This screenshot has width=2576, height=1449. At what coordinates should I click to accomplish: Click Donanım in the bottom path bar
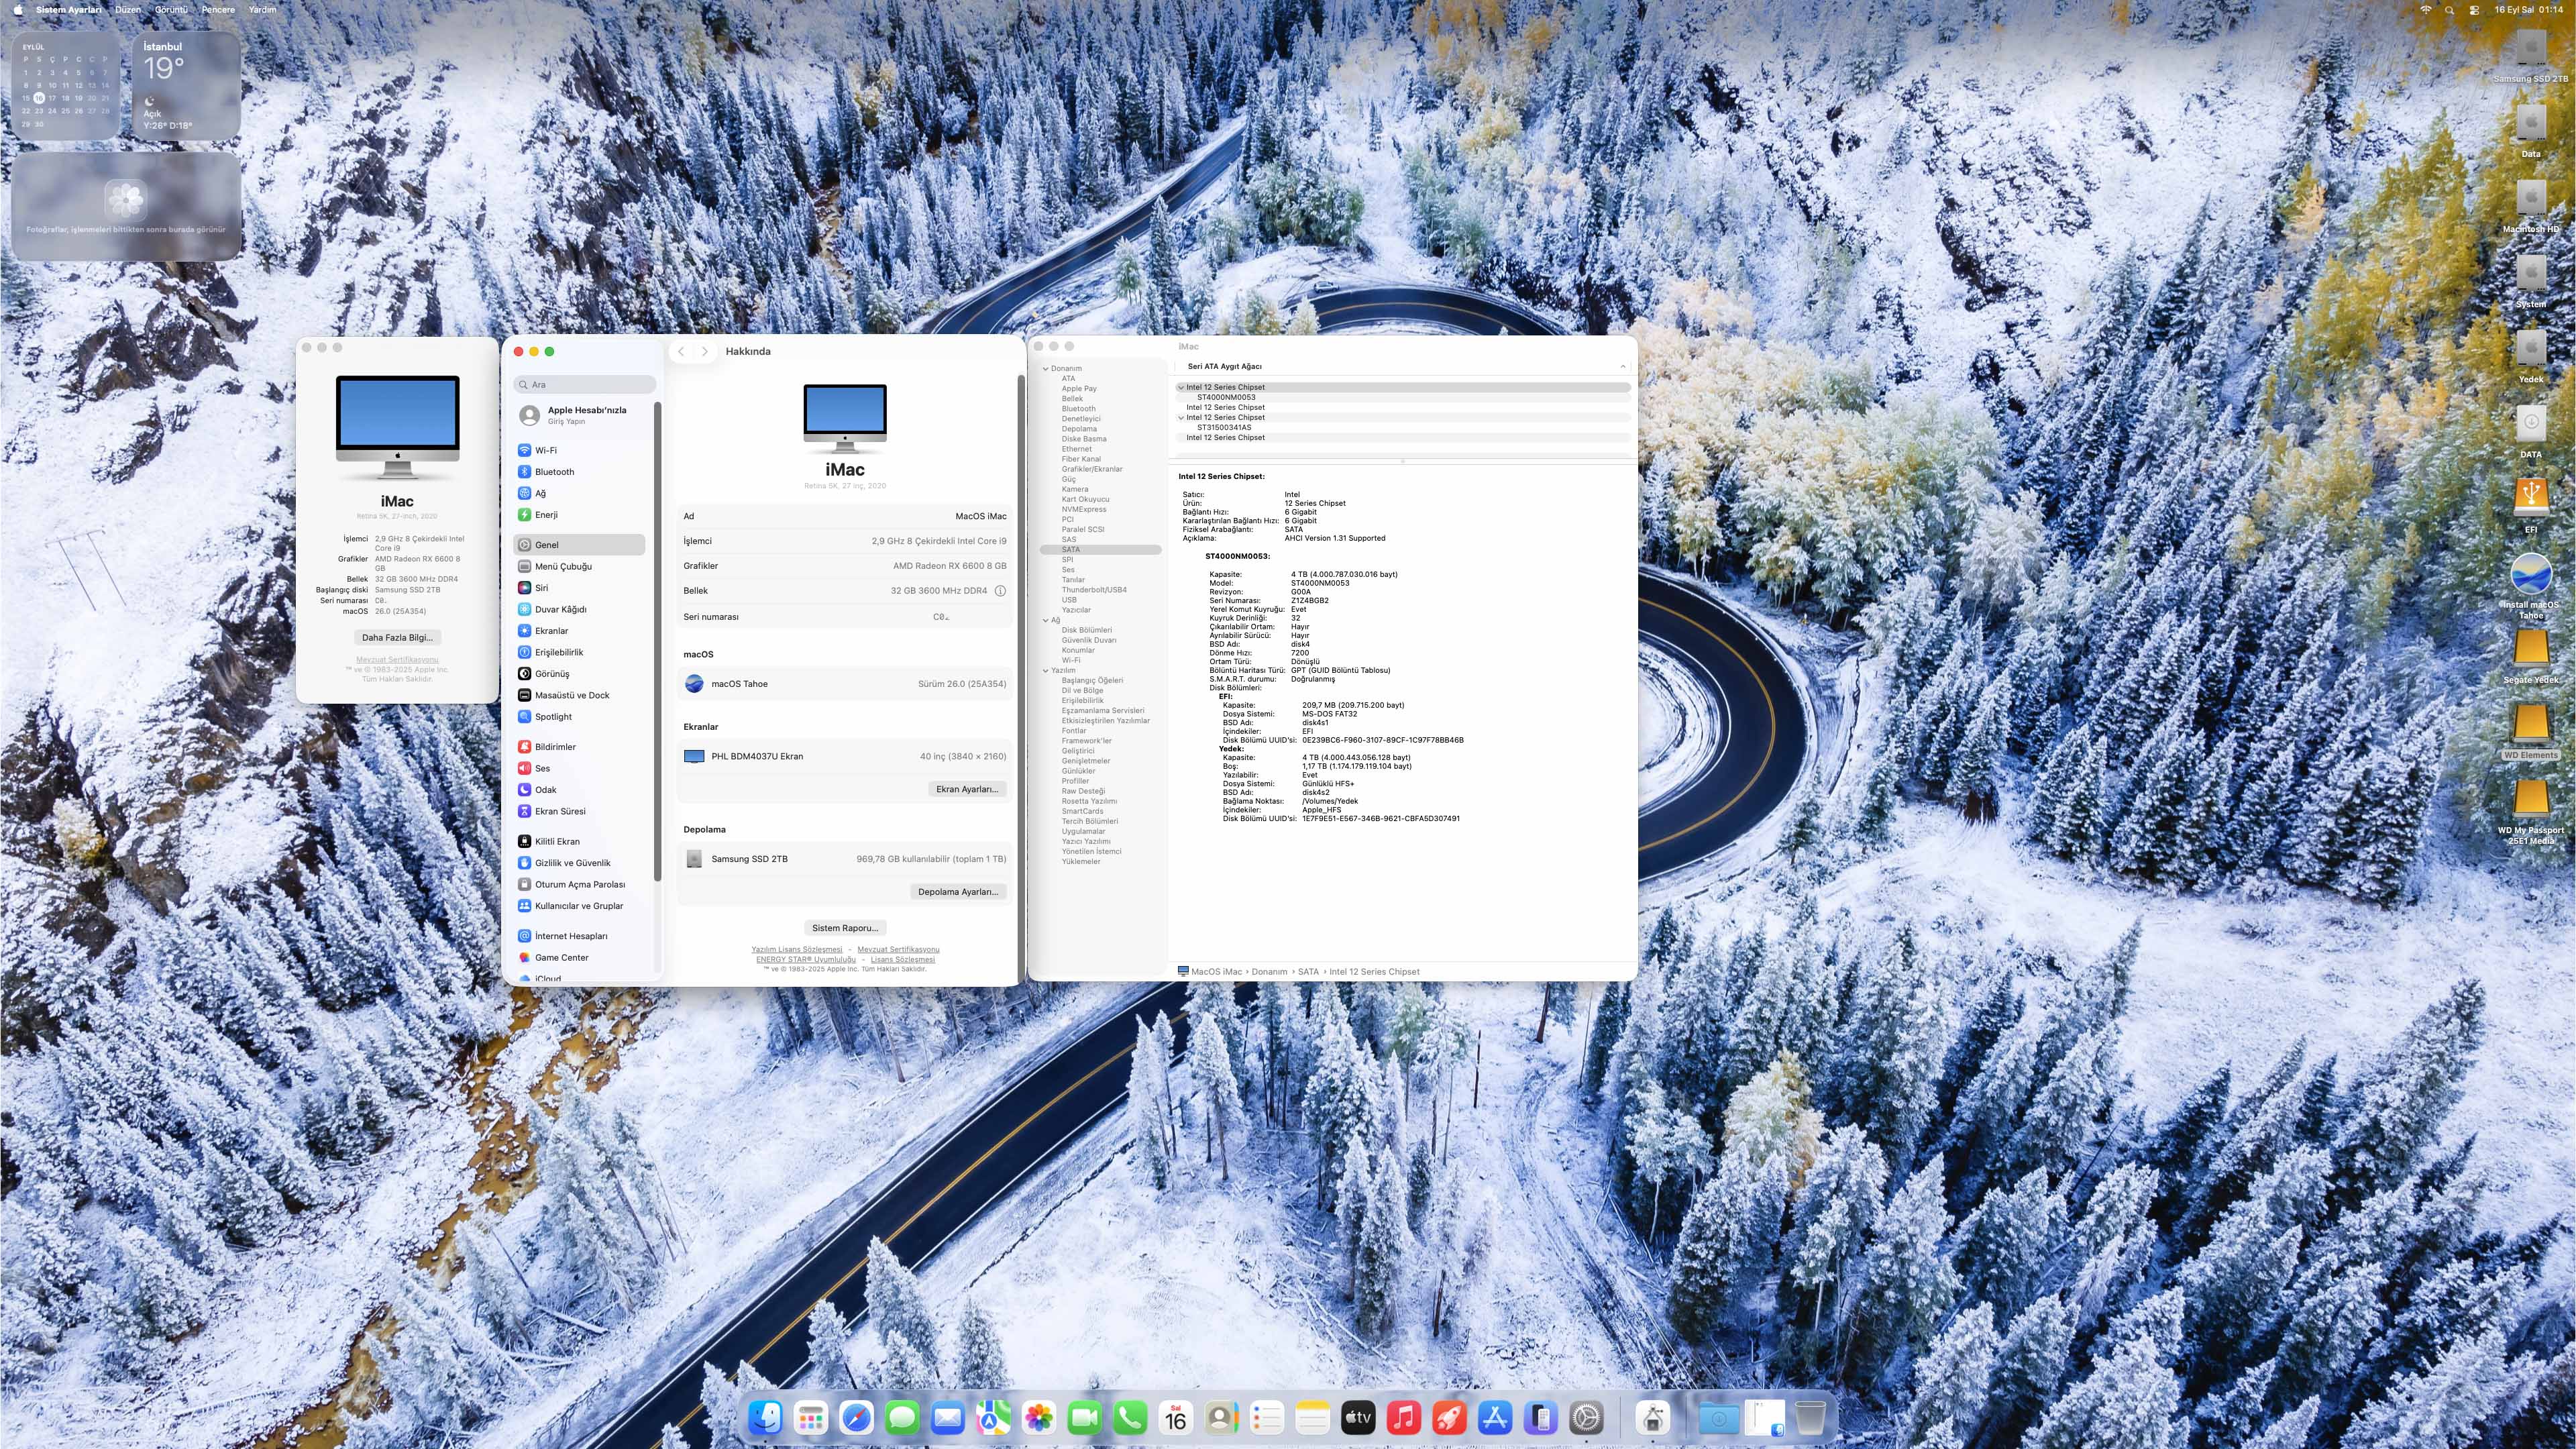click(x=1269, y=972)
